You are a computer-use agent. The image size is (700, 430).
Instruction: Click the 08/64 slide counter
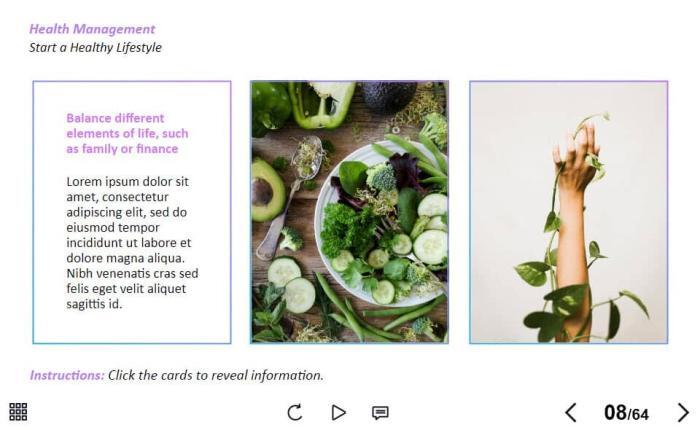pyautogui.click(x=626, y=413)
